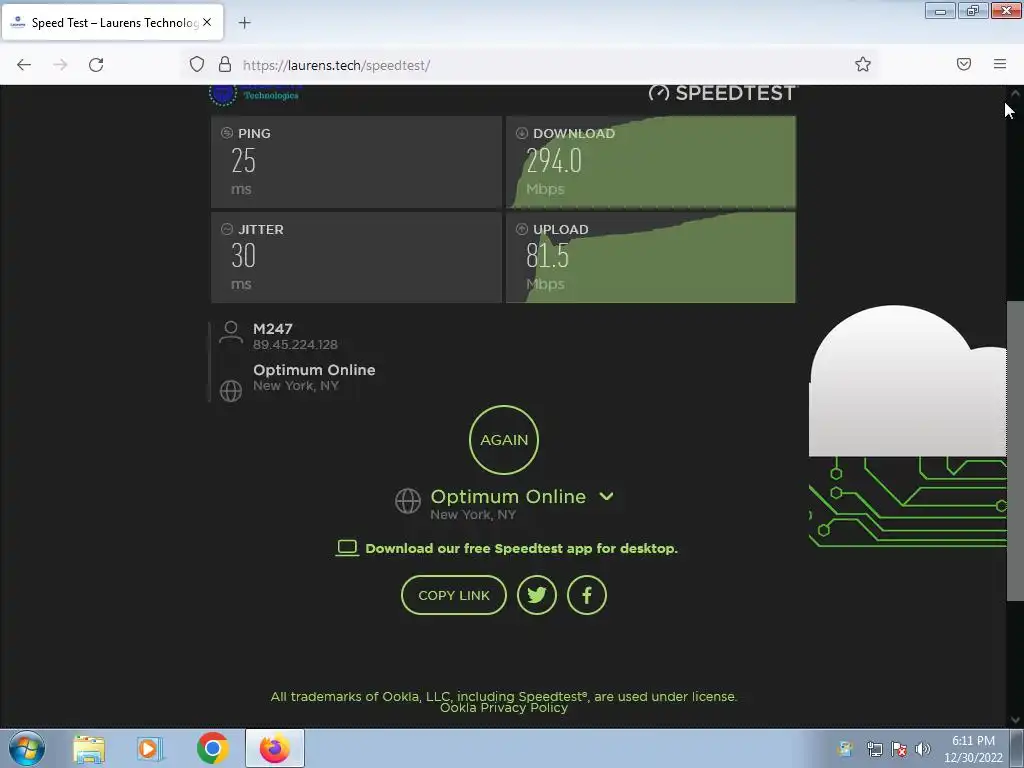The height and width of the screenshot is (768, 1024).
Task: Open the Windows Start menu
Action: pos(27,748)
